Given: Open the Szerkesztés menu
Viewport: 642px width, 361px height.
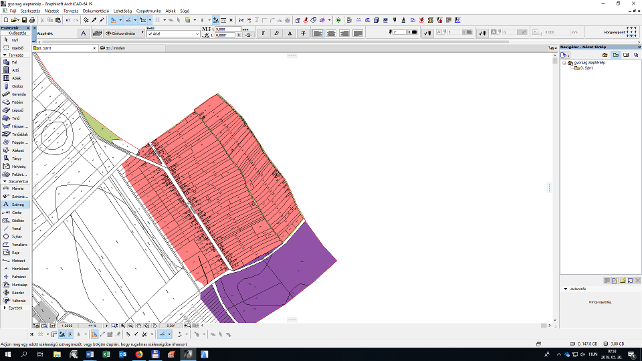Looking at the screenshot, I should pyautogui.click(x=30, y=11).
